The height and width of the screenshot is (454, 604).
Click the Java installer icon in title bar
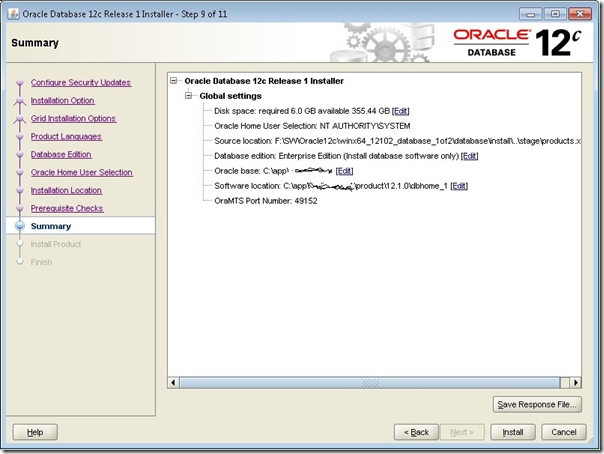pyautogui.click(x=13, y=14)
